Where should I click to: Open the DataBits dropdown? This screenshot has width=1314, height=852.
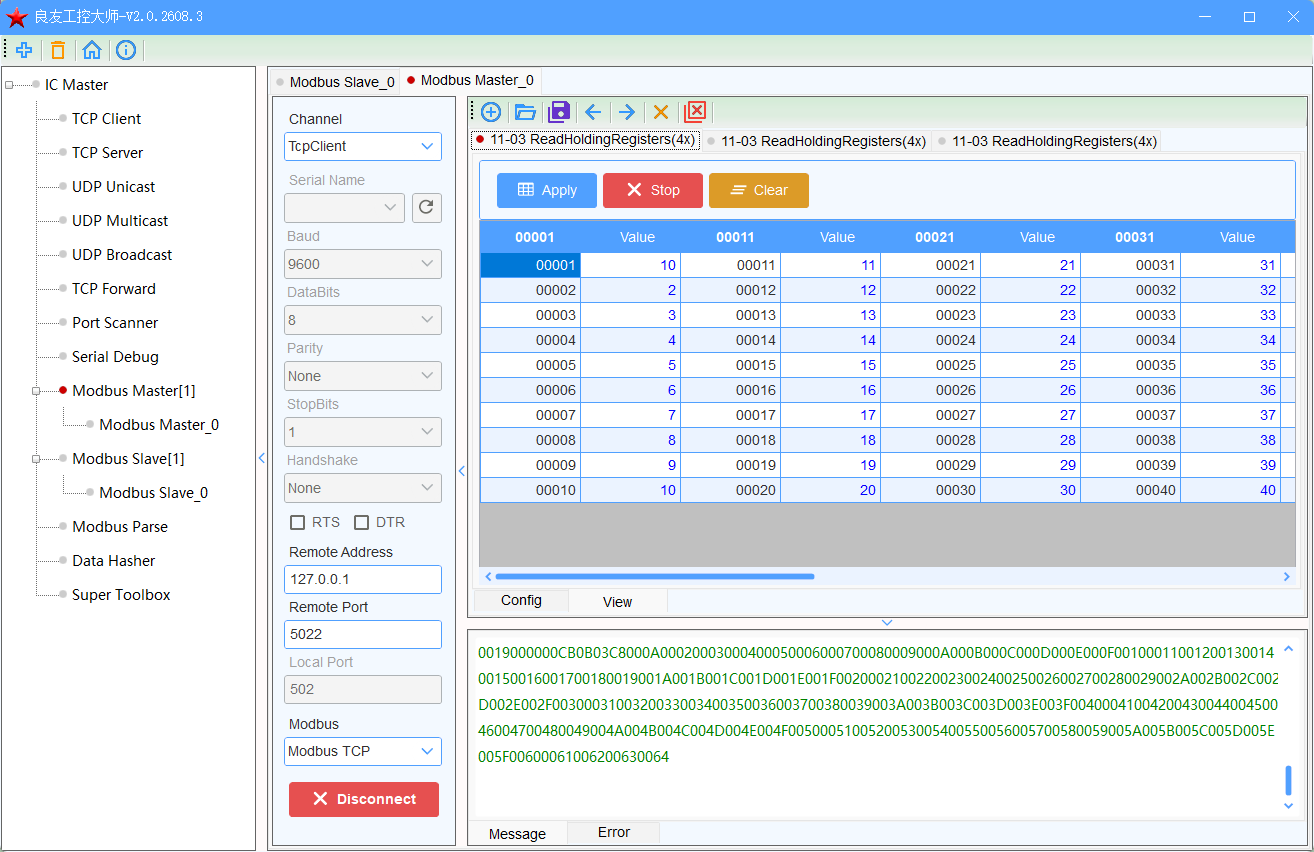363,320
